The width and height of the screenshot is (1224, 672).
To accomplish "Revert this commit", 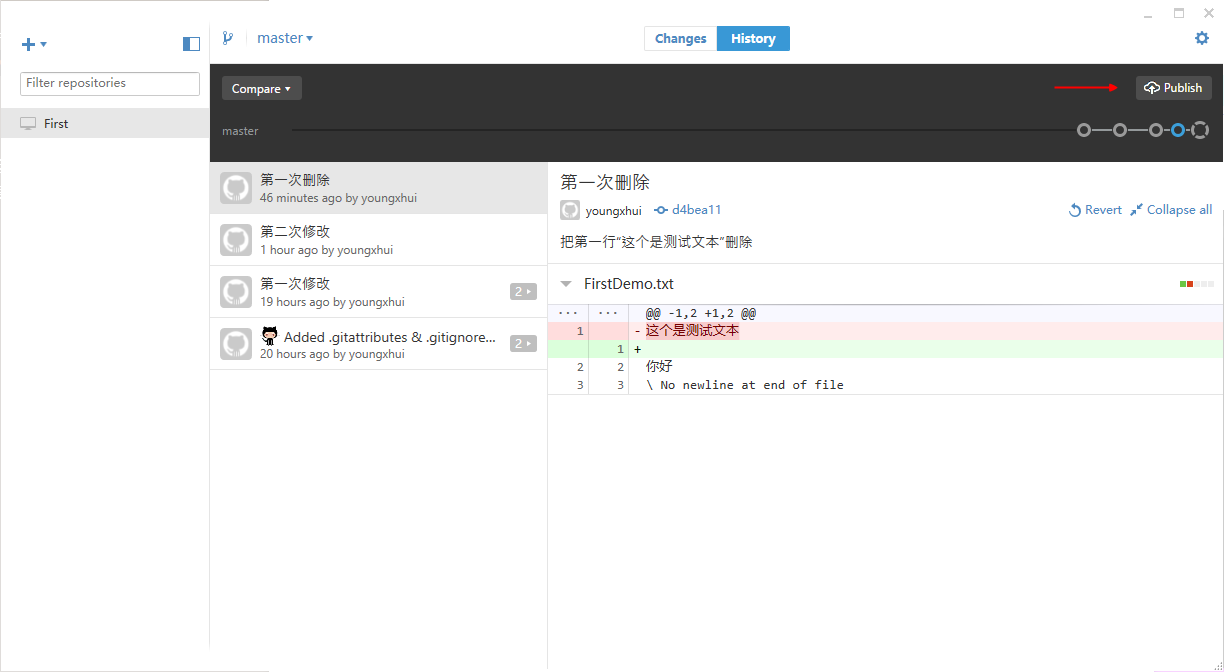I will (1095, 210).
